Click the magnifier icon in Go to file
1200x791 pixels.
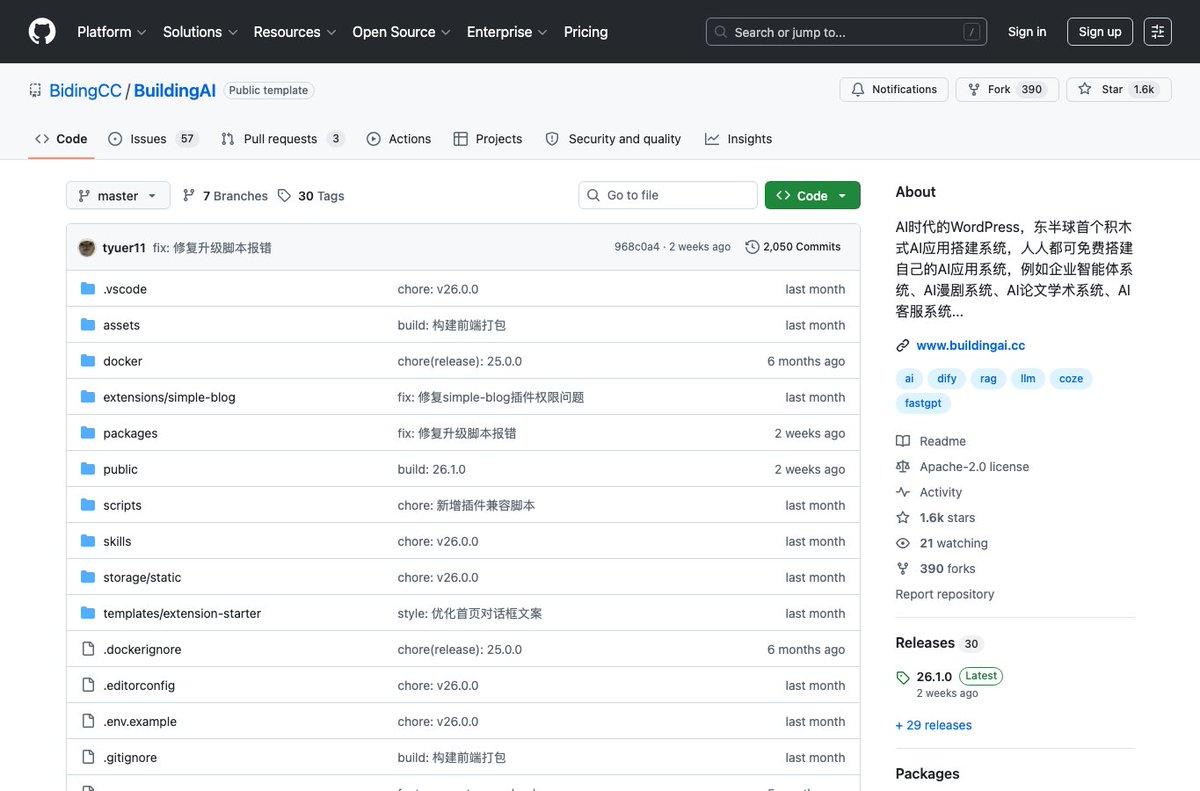click(x=594, y=195)
